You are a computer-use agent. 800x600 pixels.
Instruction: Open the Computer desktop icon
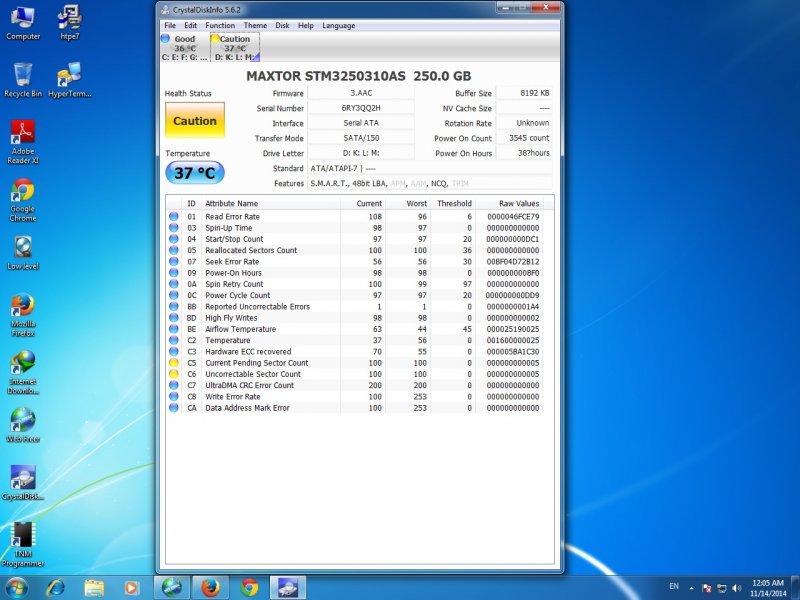coord(23,23)
